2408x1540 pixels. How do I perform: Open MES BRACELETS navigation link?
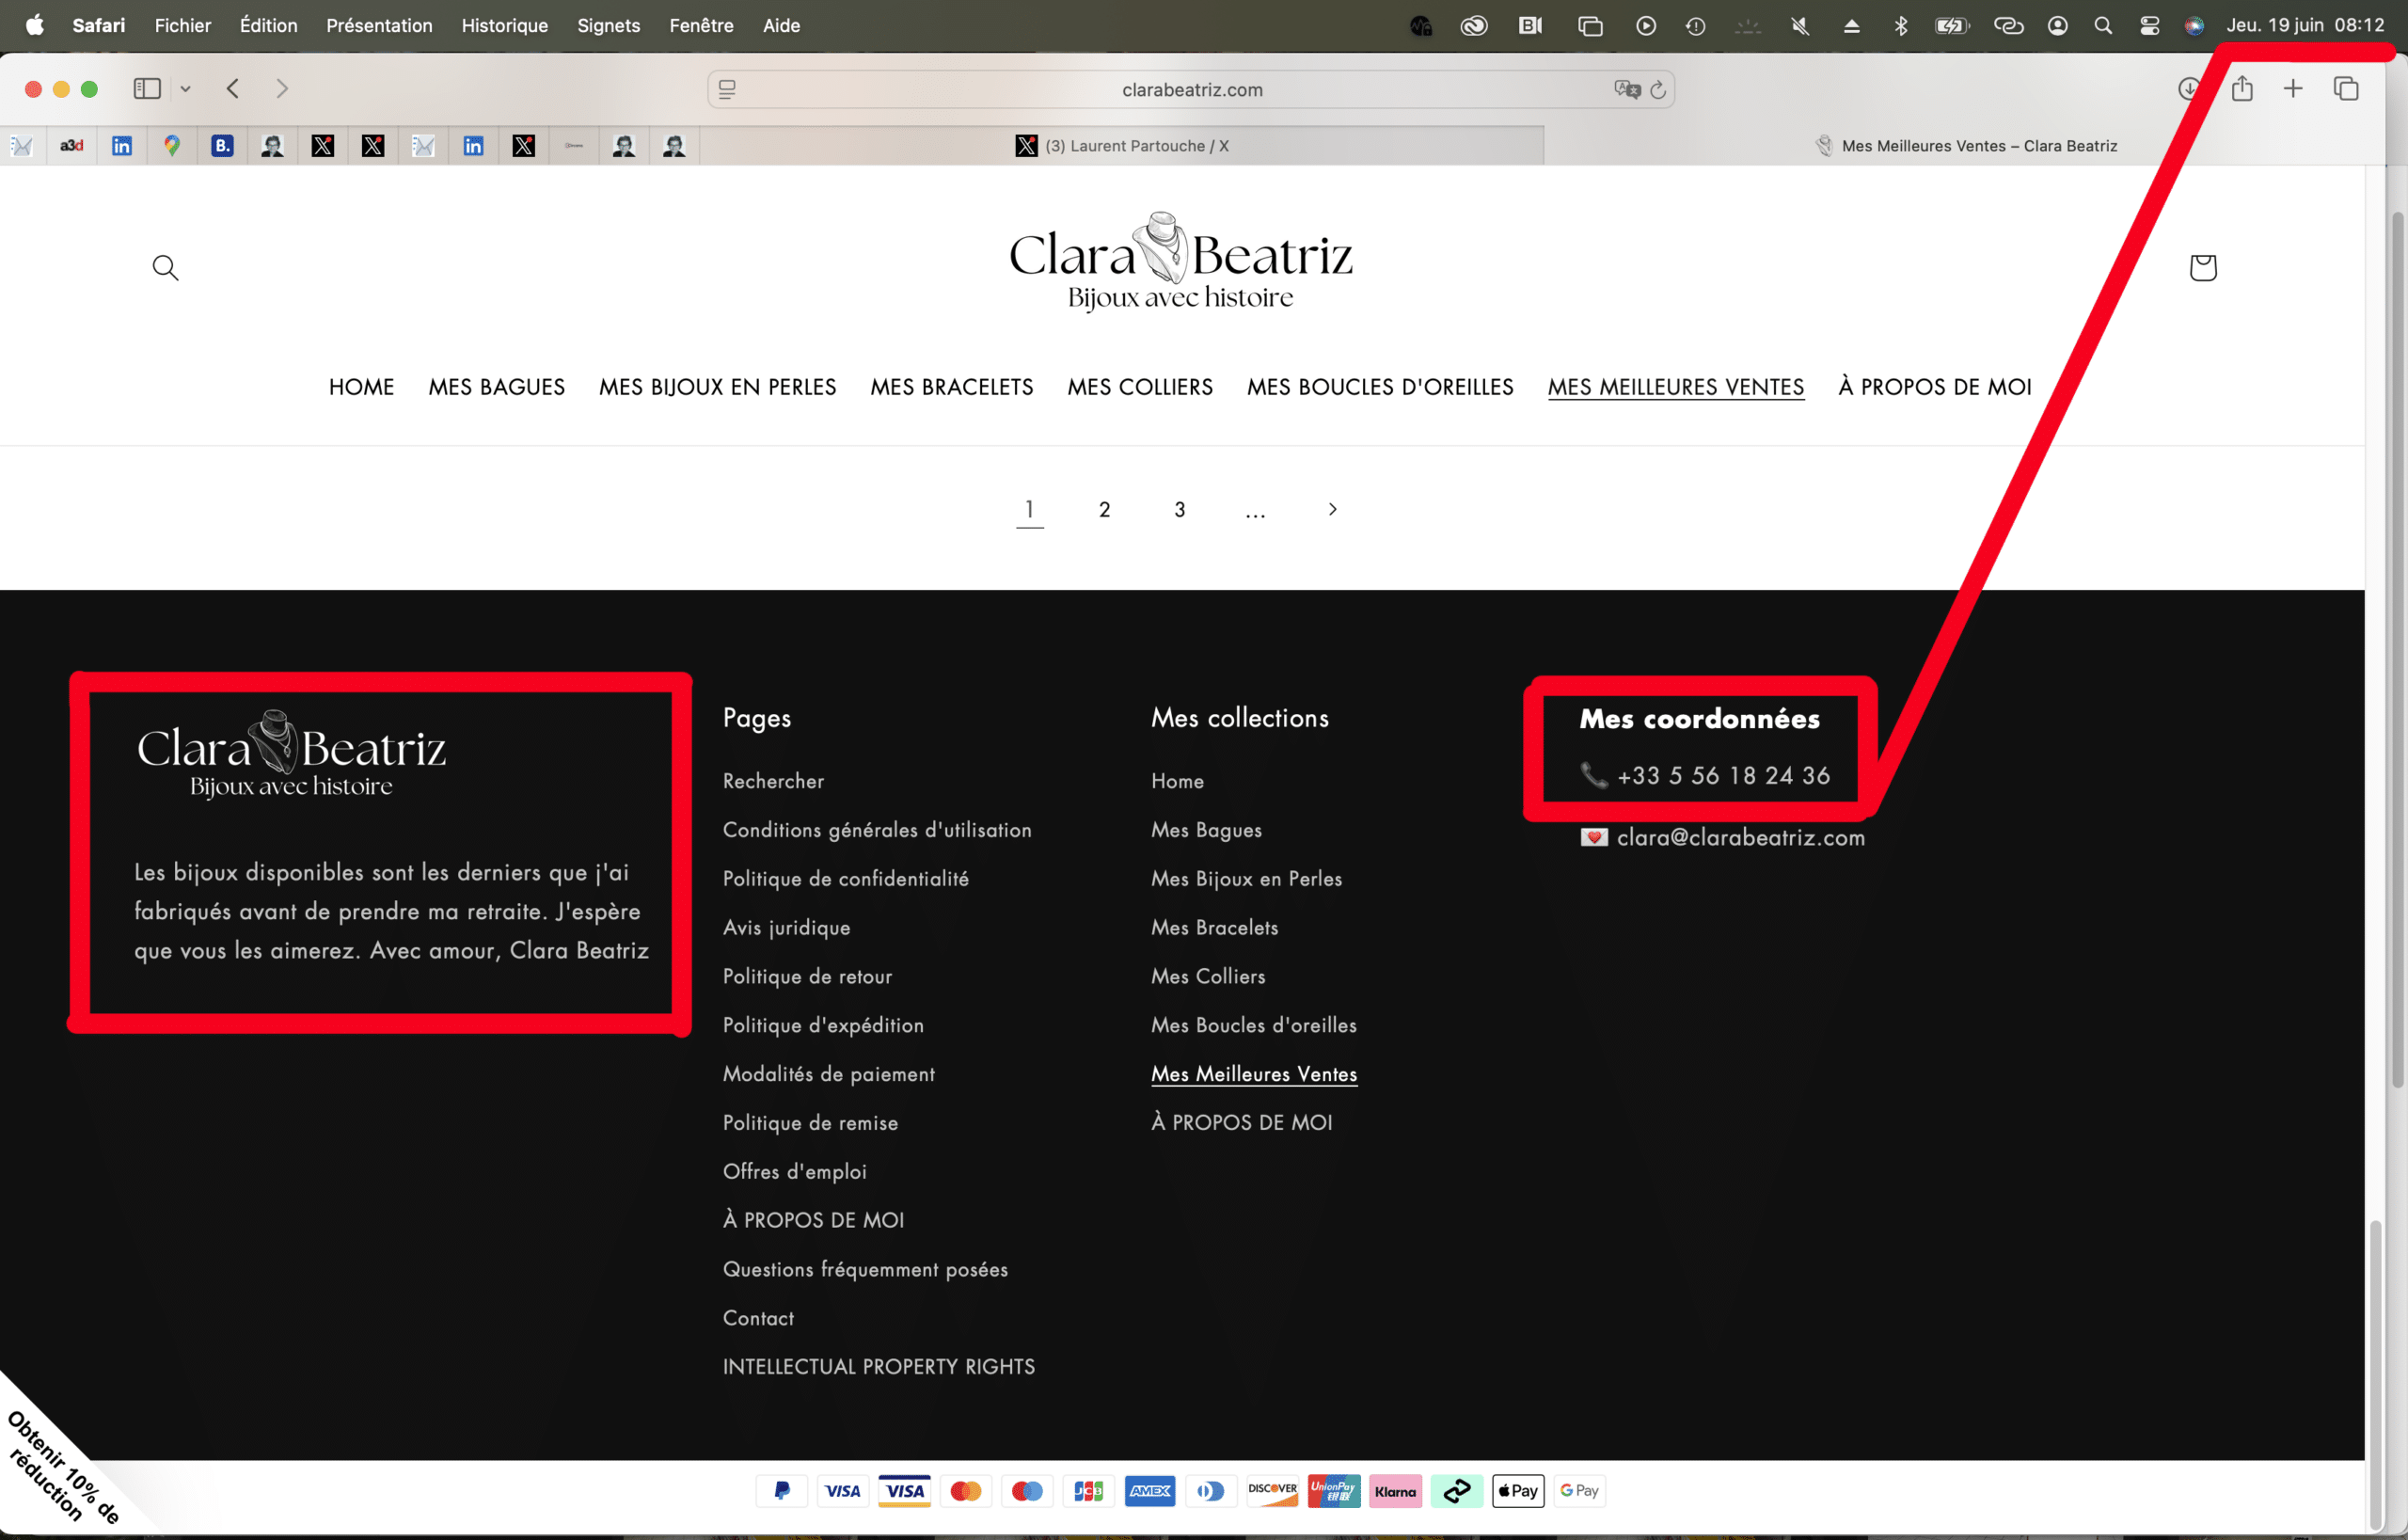click(x=951, y=387)
